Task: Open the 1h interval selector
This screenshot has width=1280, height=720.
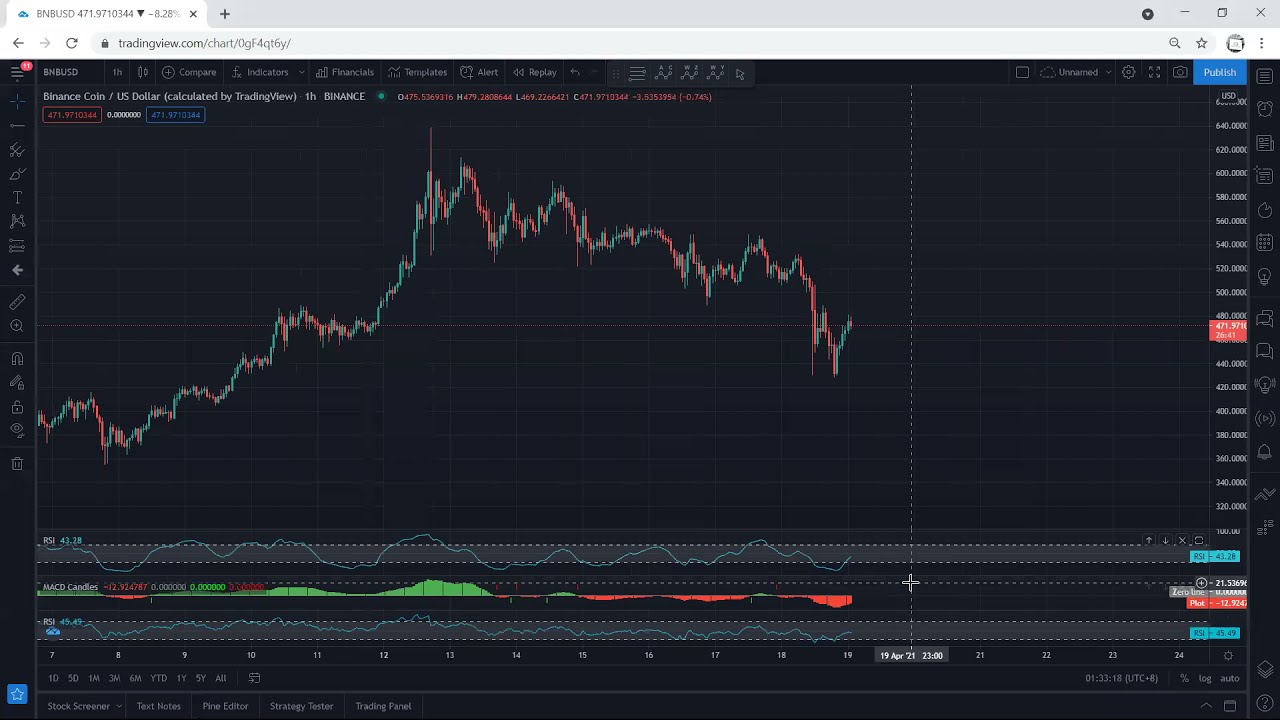Action: (x=117, y=72)
